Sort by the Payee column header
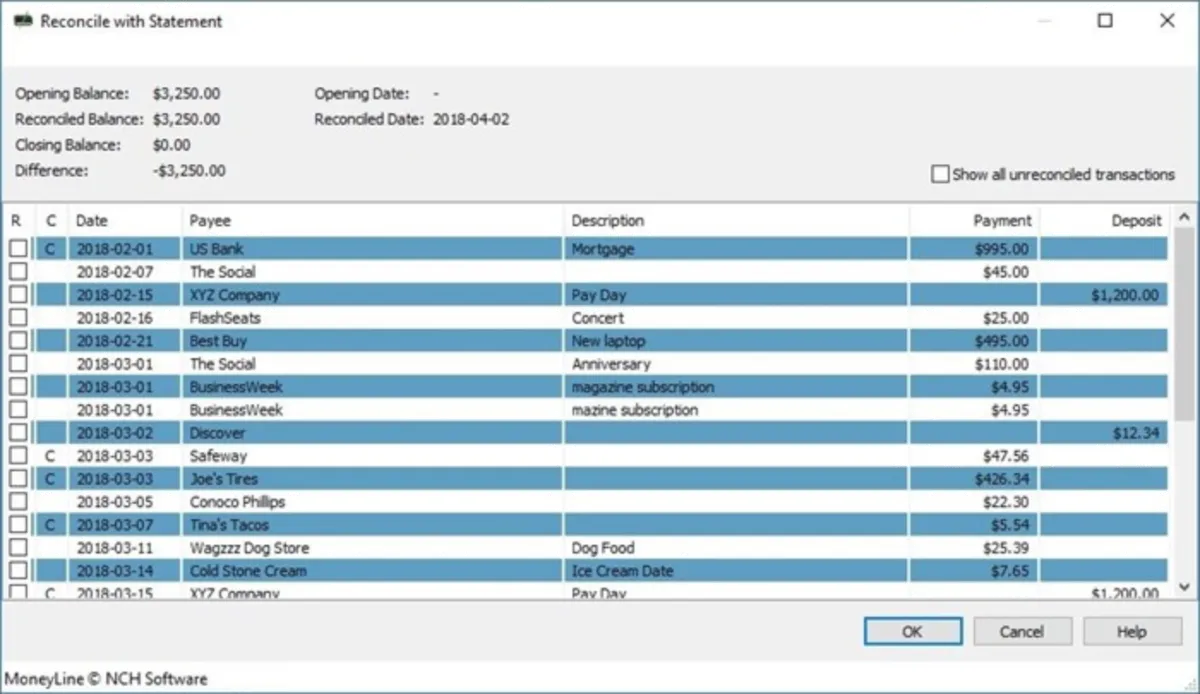 (373, 220)
